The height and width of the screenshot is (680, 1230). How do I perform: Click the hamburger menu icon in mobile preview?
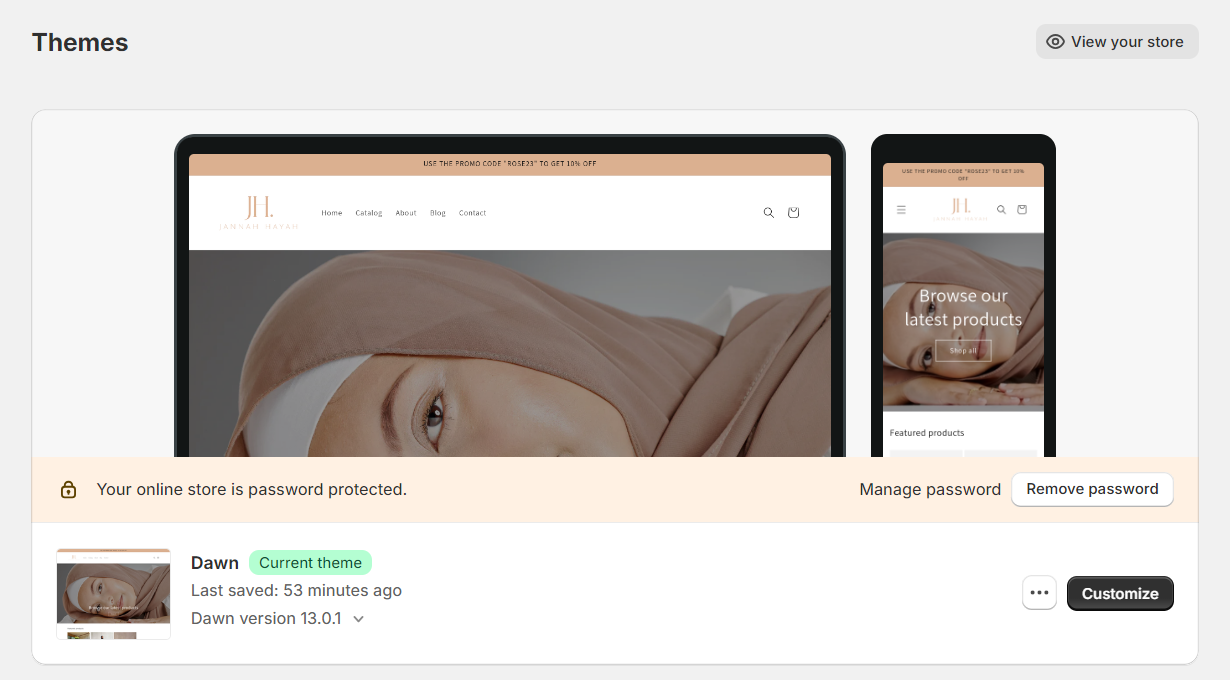coord(901,210)
